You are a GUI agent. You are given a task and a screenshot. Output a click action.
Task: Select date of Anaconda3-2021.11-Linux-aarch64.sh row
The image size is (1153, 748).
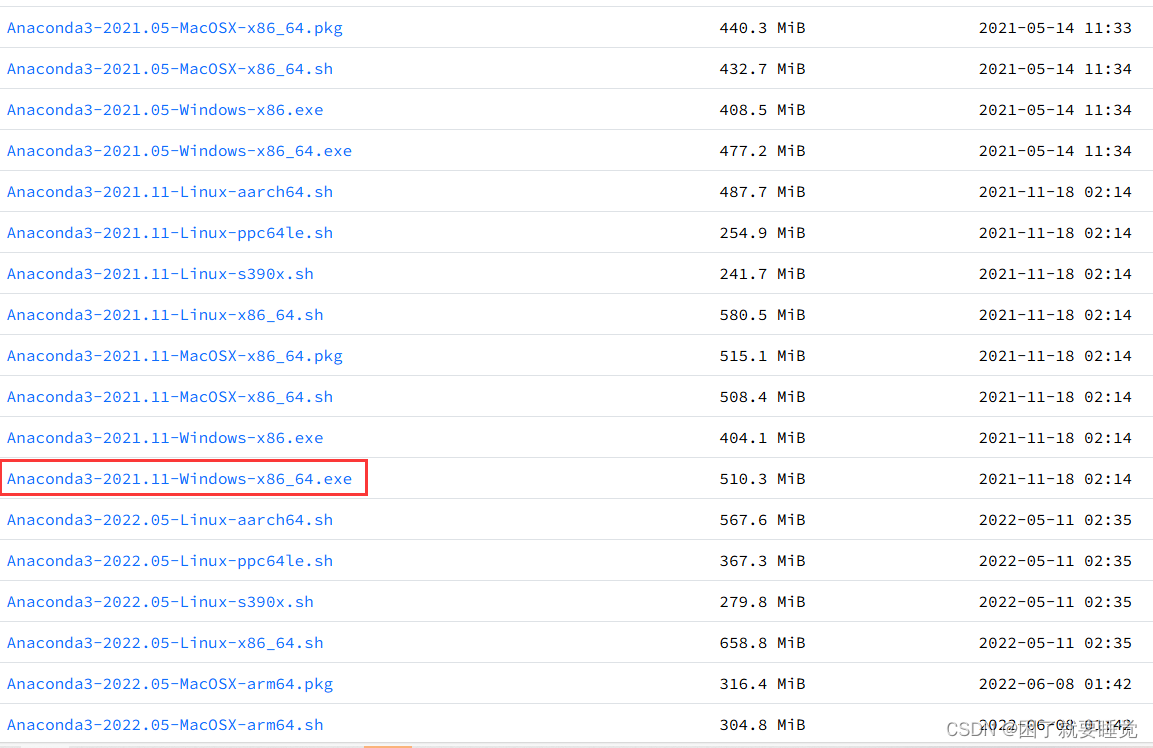pyautogui.click(x=1055, y=192)
